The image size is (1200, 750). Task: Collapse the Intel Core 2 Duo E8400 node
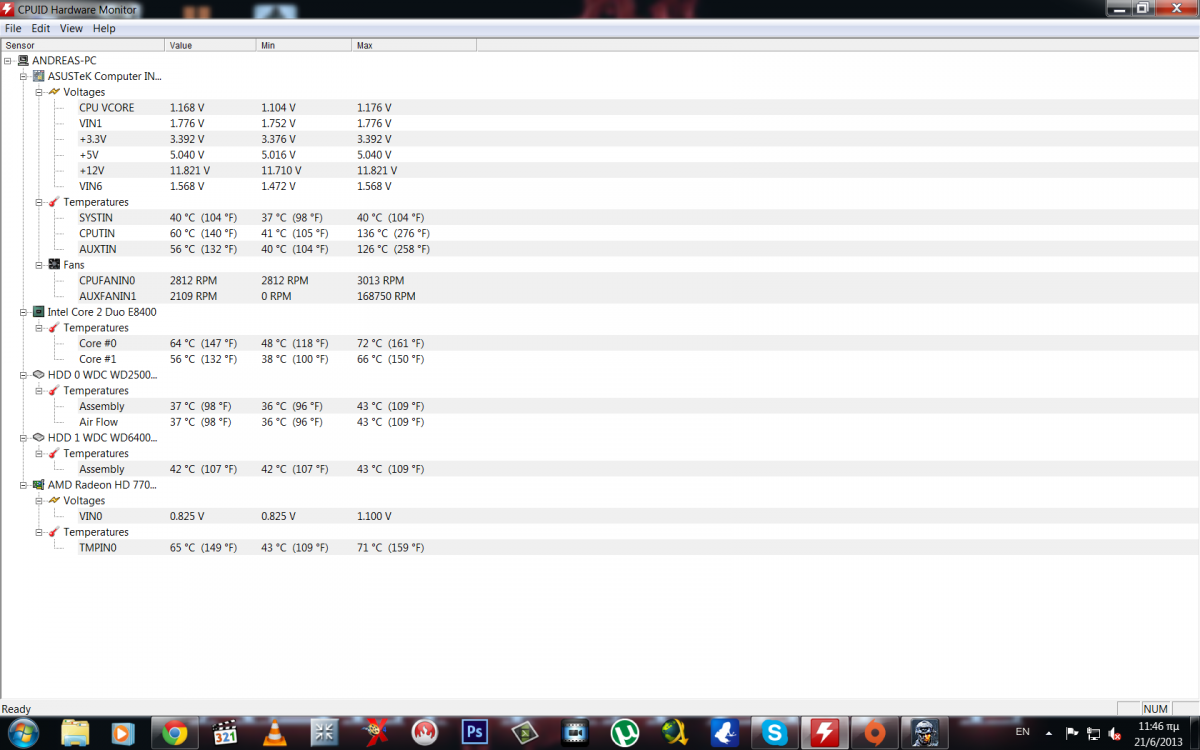point(23,312)
